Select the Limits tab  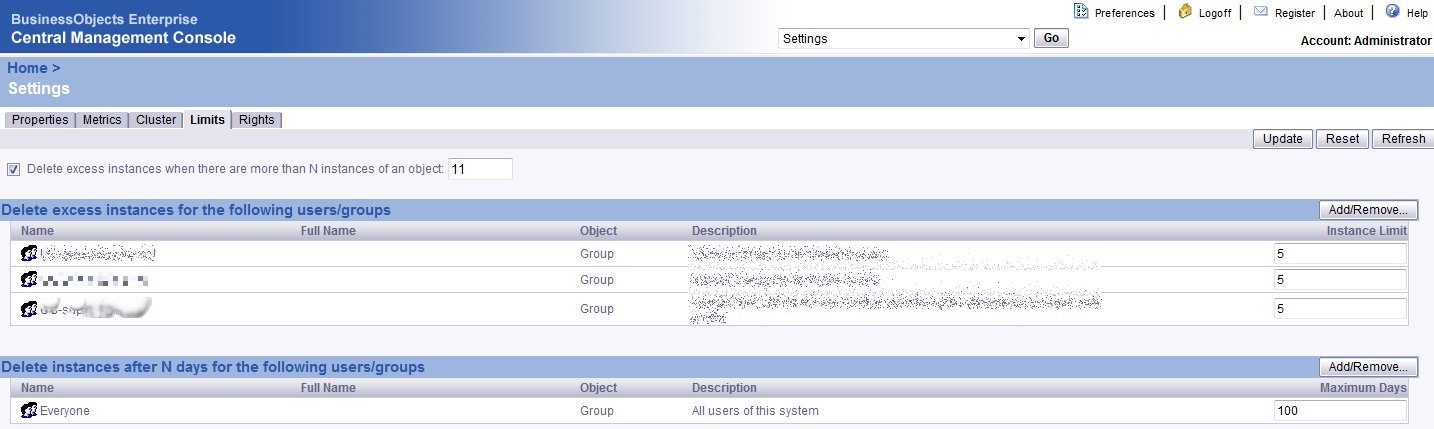(x=207, y=120)
